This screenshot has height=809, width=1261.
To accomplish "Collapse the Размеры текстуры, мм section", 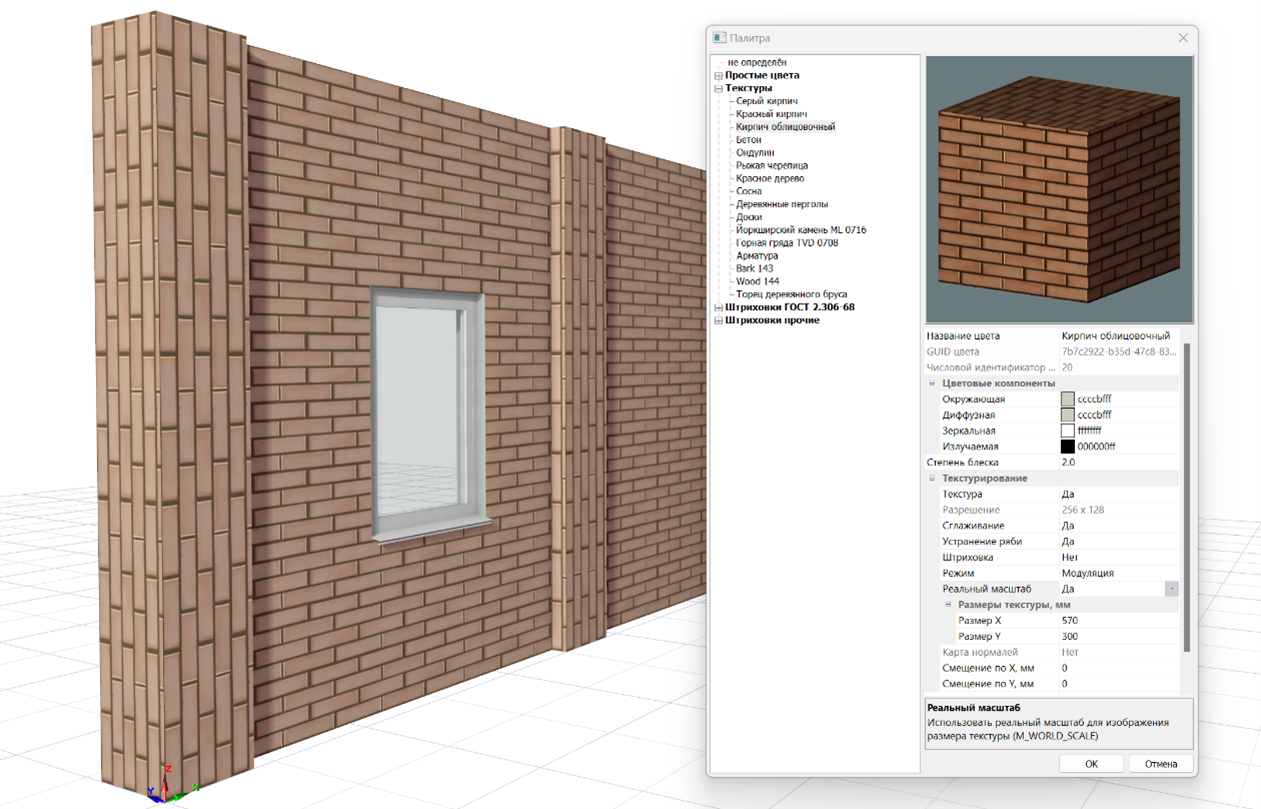I will pyautogui.click(x=949, y=605).
